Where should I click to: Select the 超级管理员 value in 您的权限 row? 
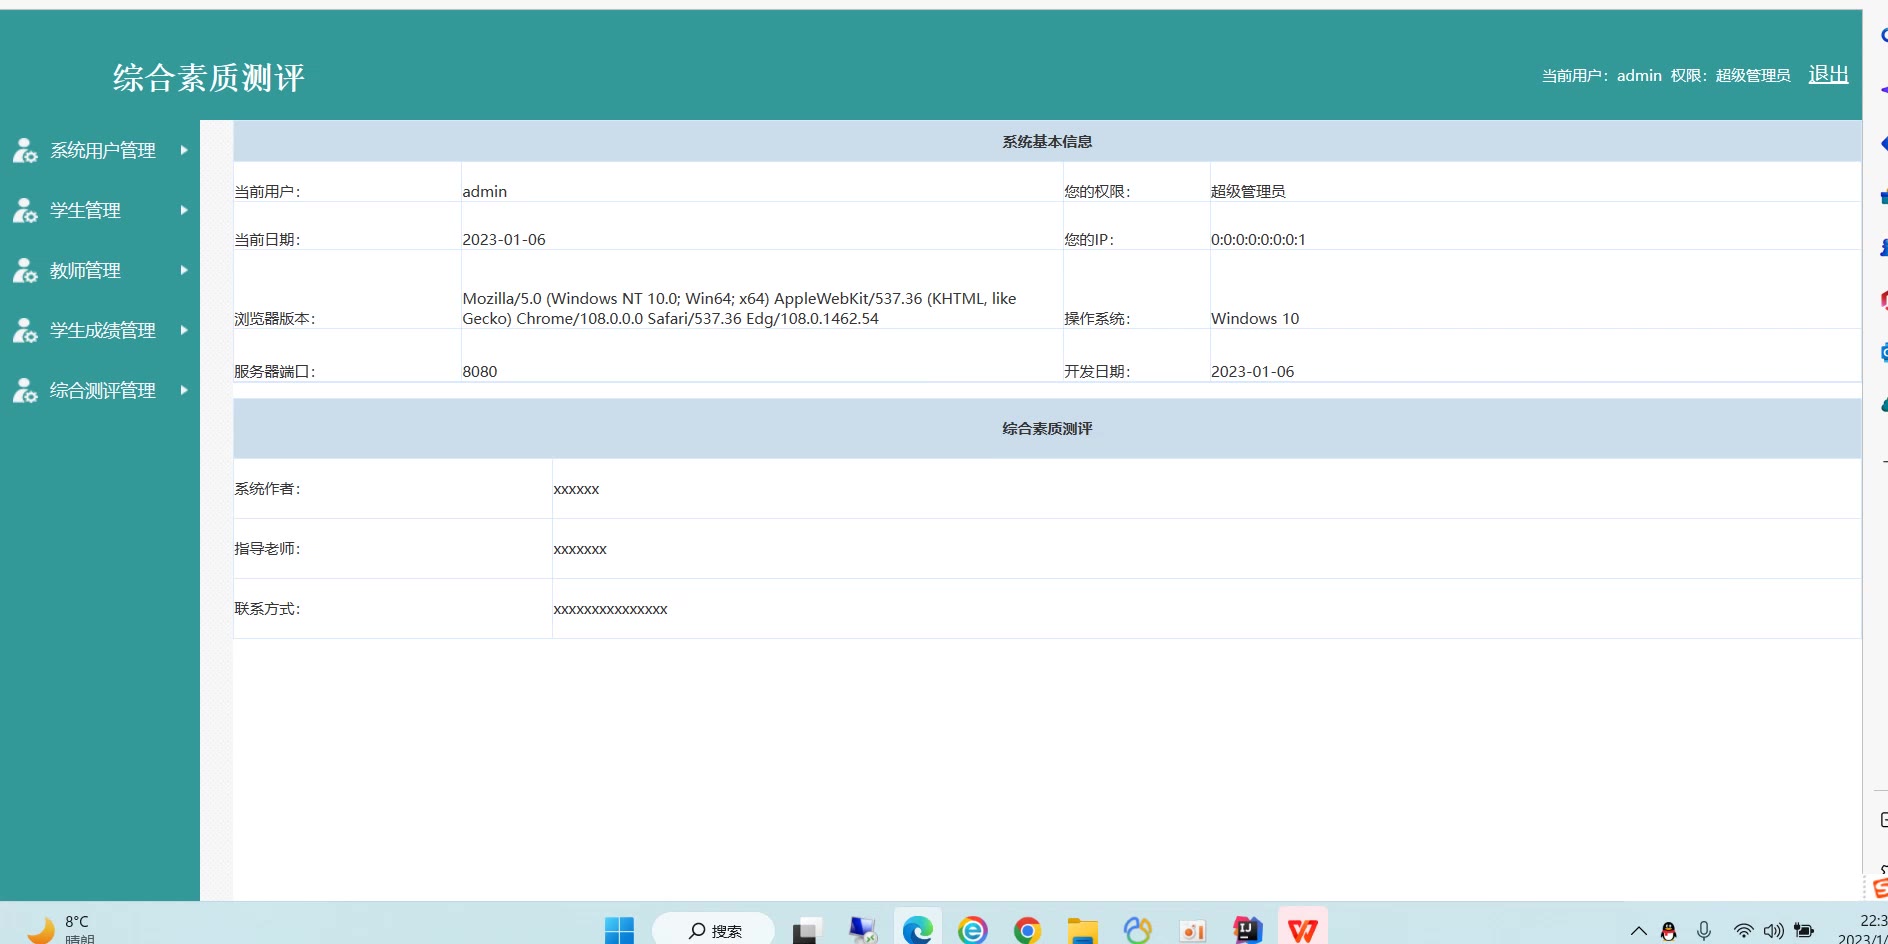(1248, 191)
